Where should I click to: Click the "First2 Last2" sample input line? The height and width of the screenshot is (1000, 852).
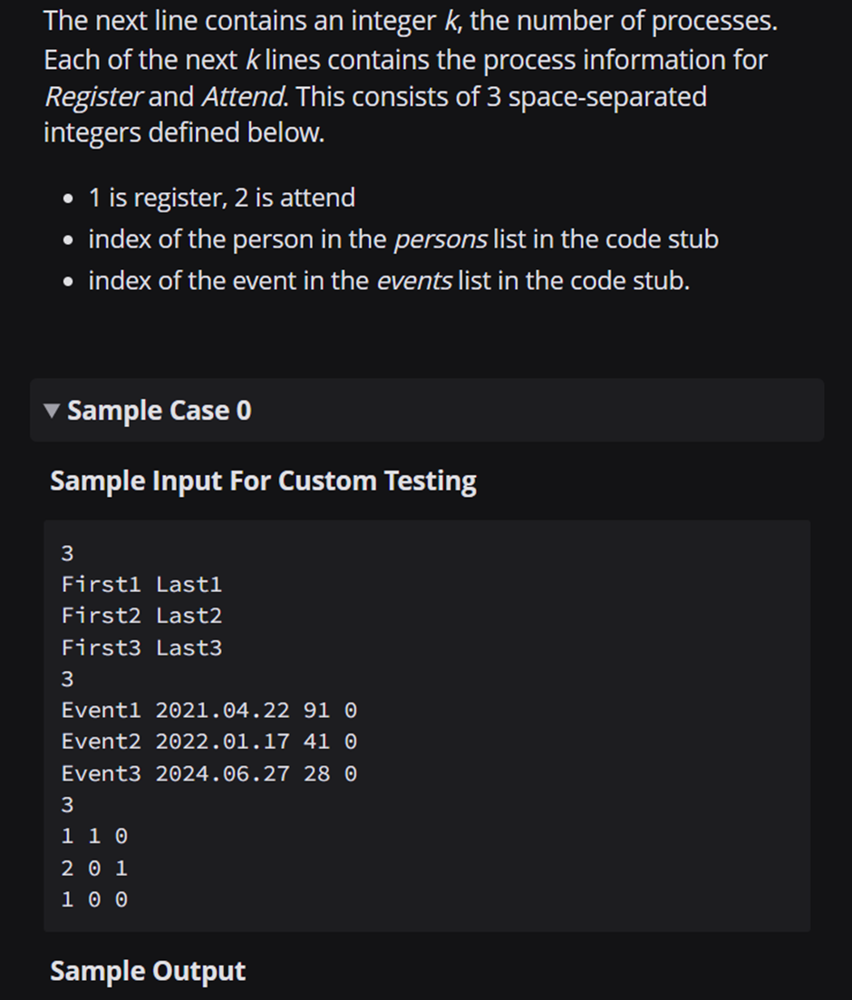pyautogui.click(x=141, y=616)
